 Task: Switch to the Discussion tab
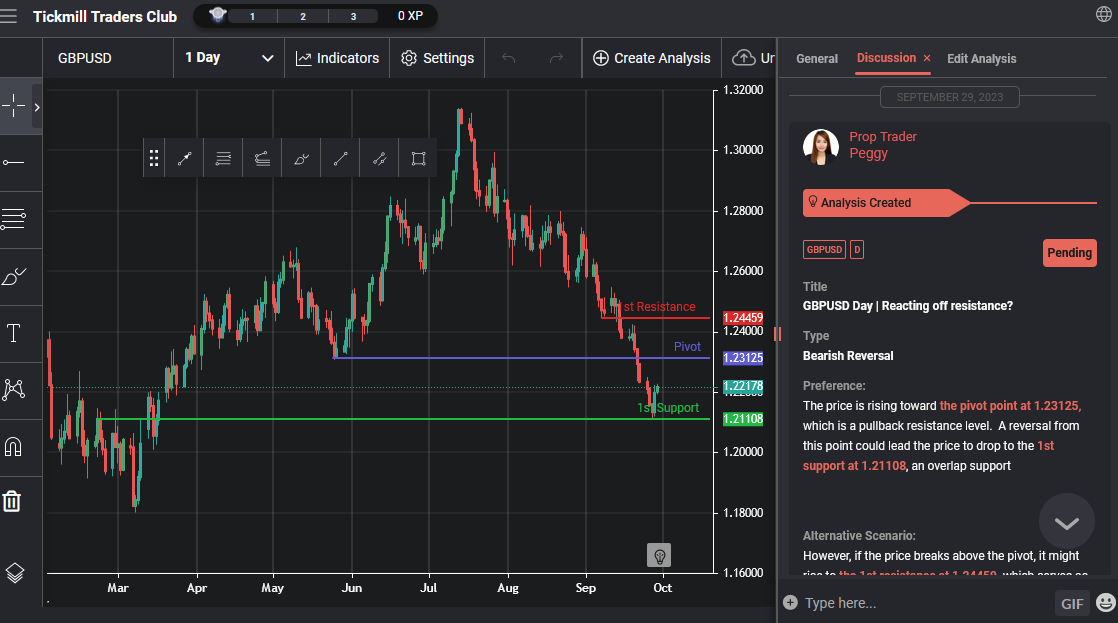(x=886, y=58)
